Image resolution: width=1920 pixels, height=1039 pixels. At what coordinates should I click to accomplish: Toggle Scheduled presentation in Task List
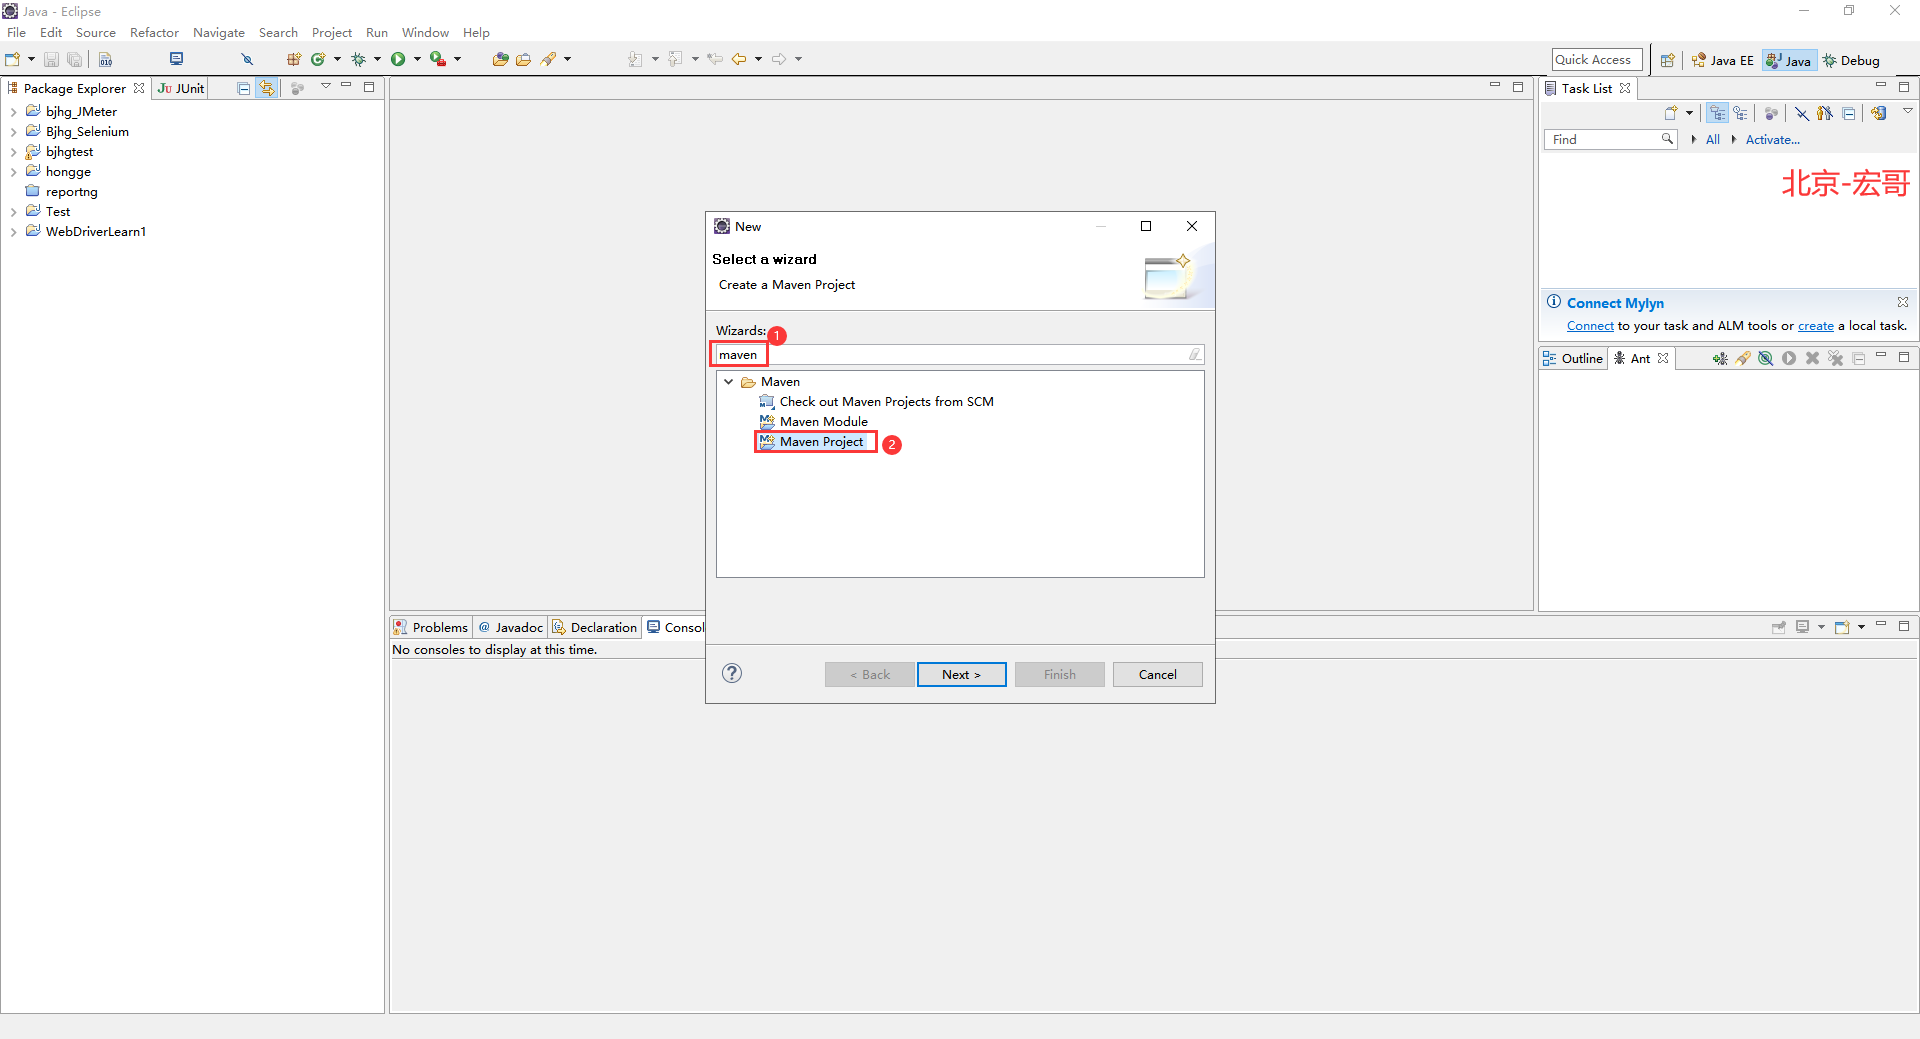click(1741, 113)
